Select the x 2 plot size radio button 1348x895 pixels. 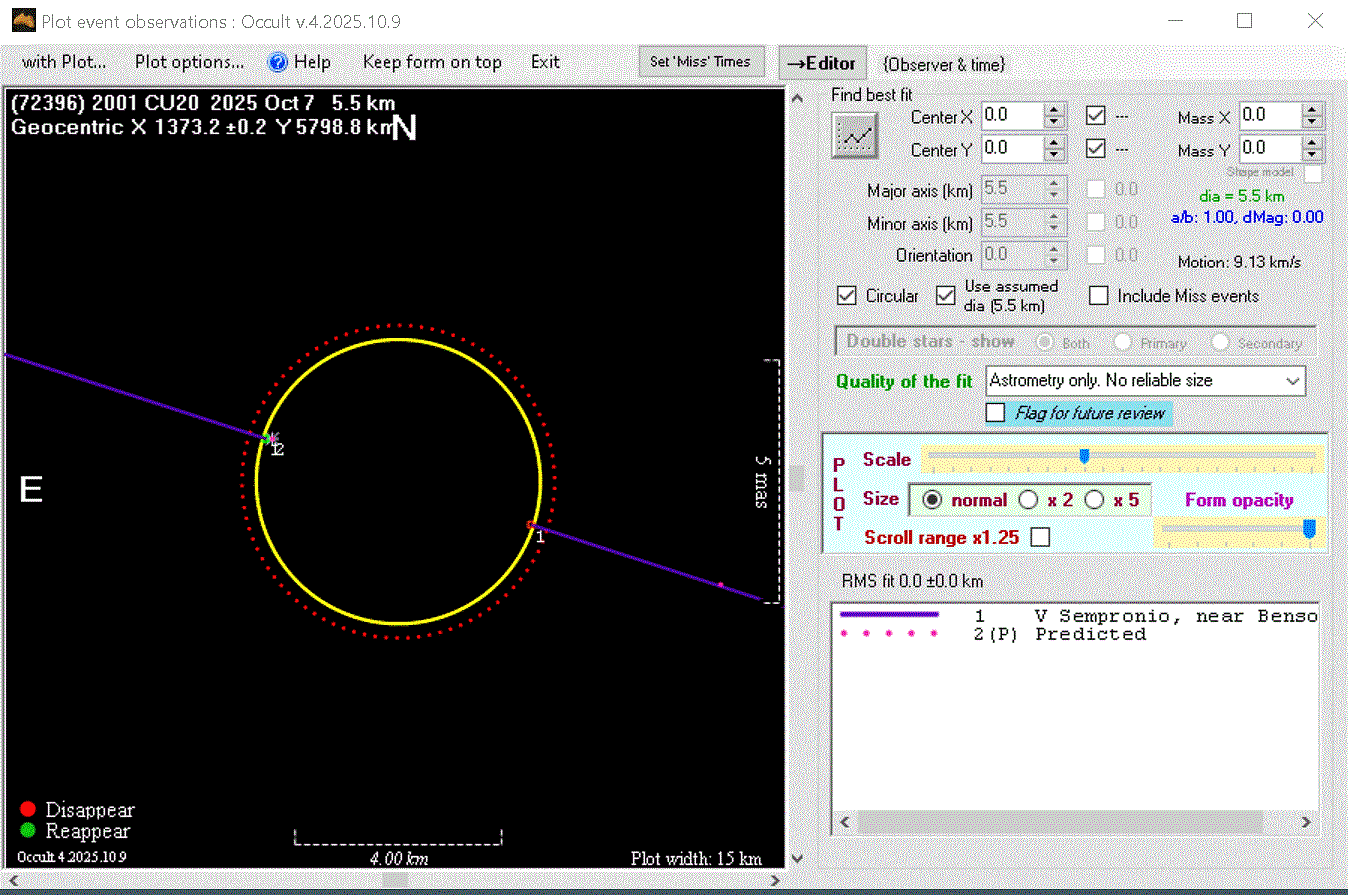click(x=1028, y=500)
